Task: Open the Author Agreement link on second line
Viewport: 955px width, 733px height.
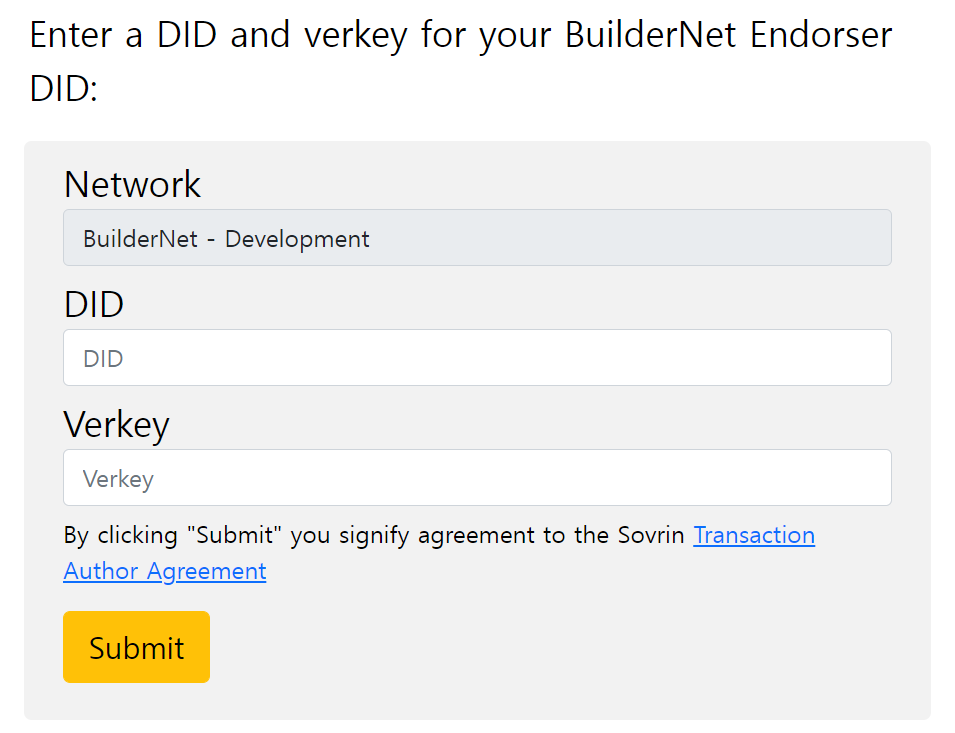Action: 164,571
